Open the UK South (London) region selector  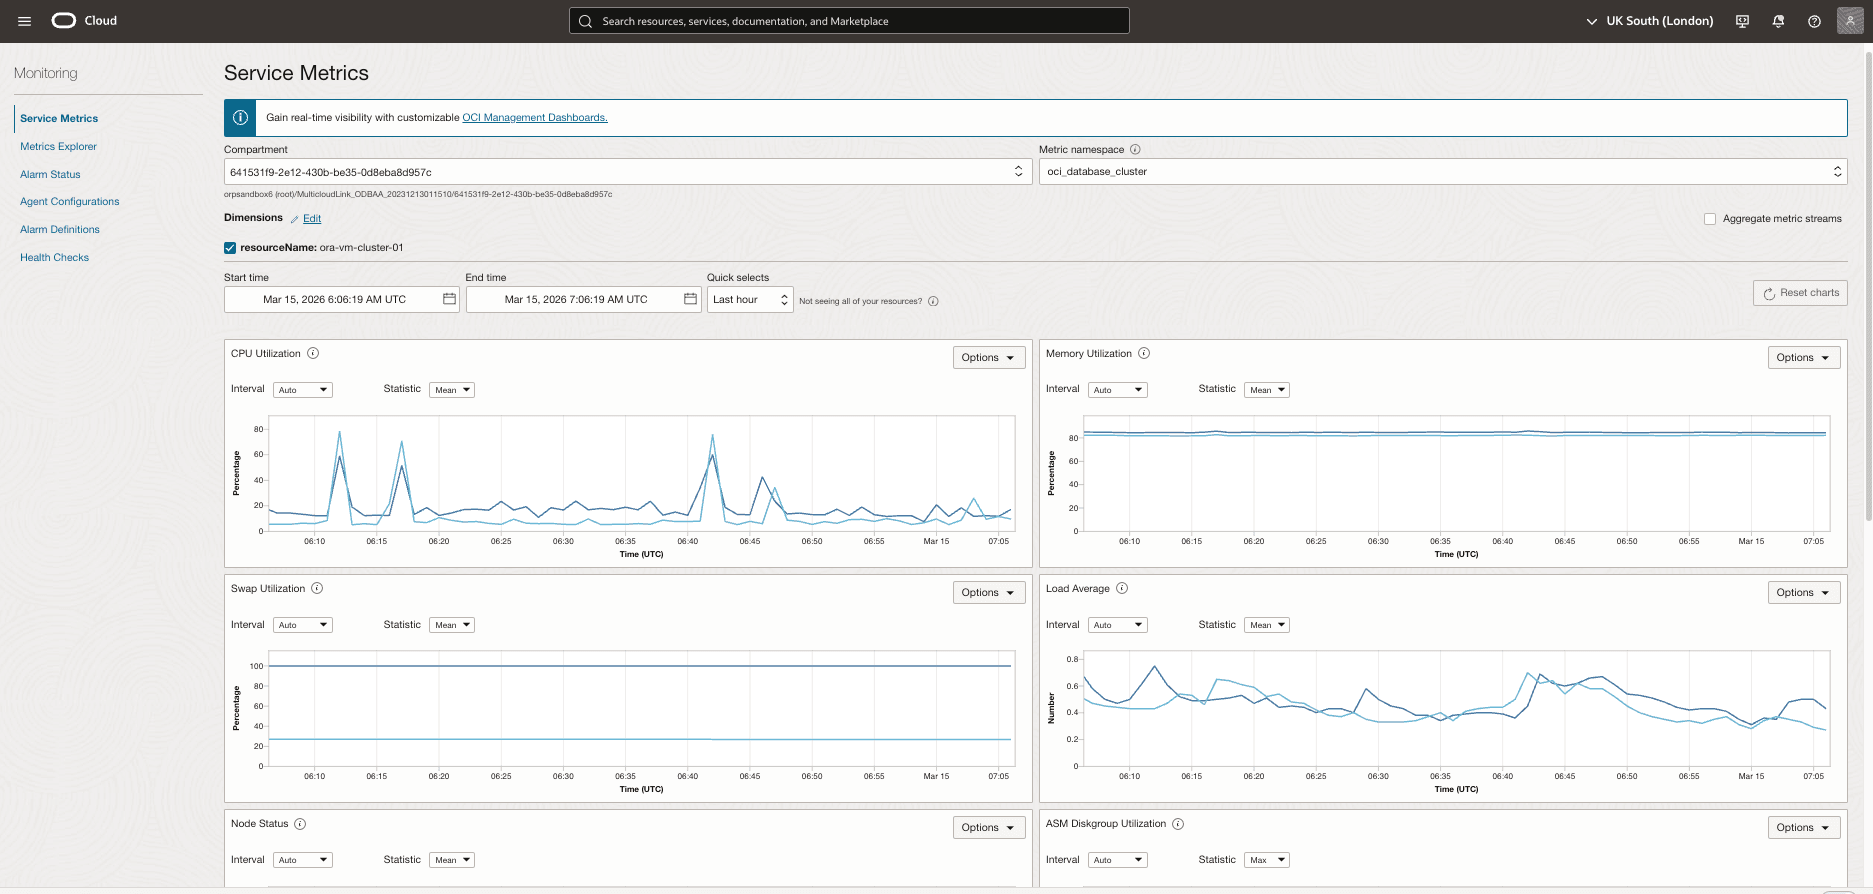pyautogui.click(x=1650, y=21)
